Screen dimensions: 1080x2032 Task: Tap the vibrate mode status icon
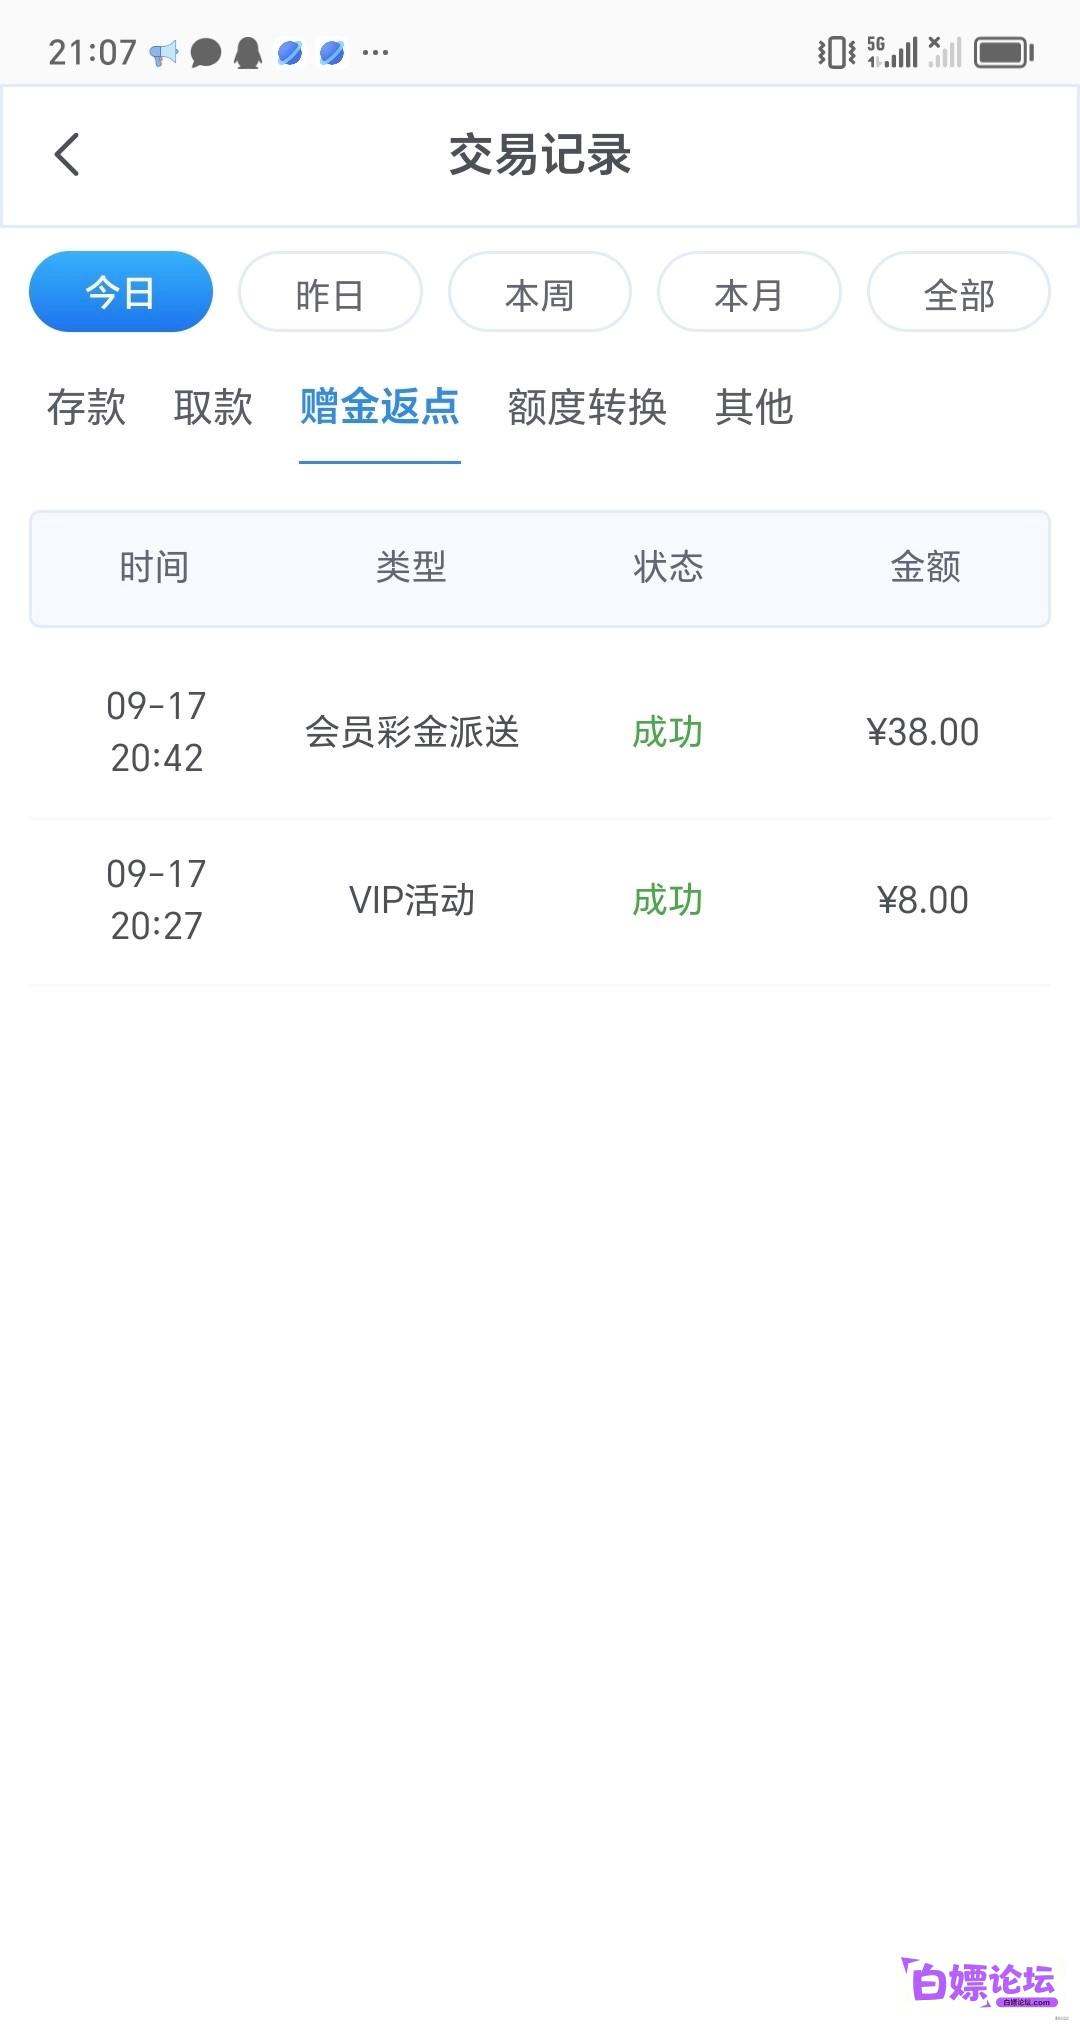pos(836,52)
